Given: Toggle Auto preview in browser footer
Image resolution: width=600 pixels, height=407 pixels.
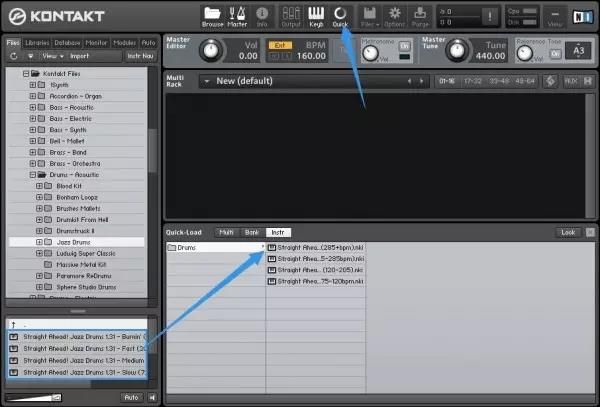Looking at the screenshot, I should (130, 397).
